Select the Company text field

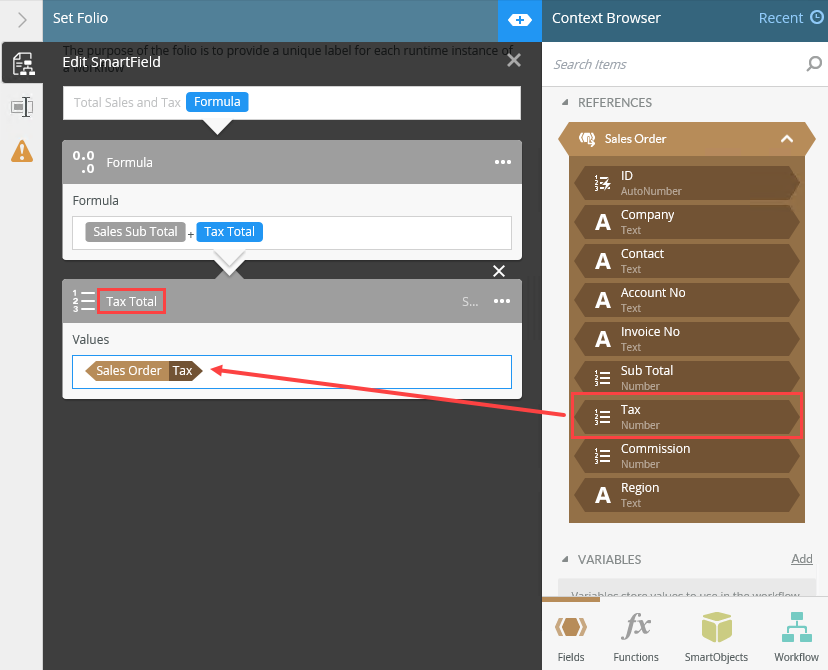[686, 222]
